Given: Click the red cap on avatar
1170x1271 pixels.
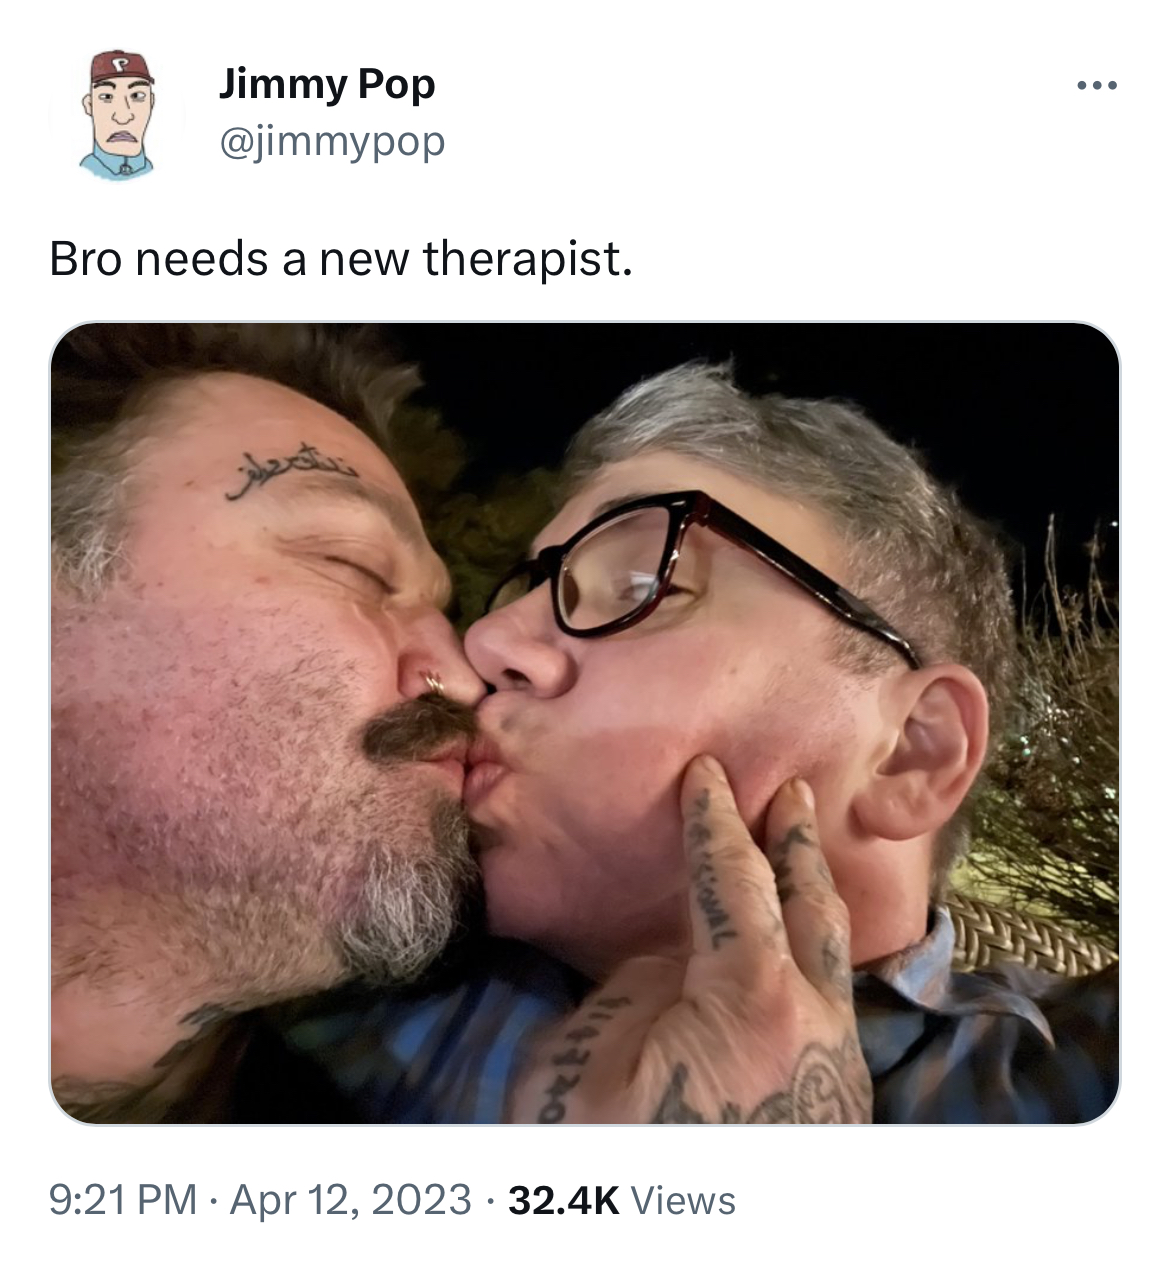Looking at the screenshot, I should click(119, 68).
